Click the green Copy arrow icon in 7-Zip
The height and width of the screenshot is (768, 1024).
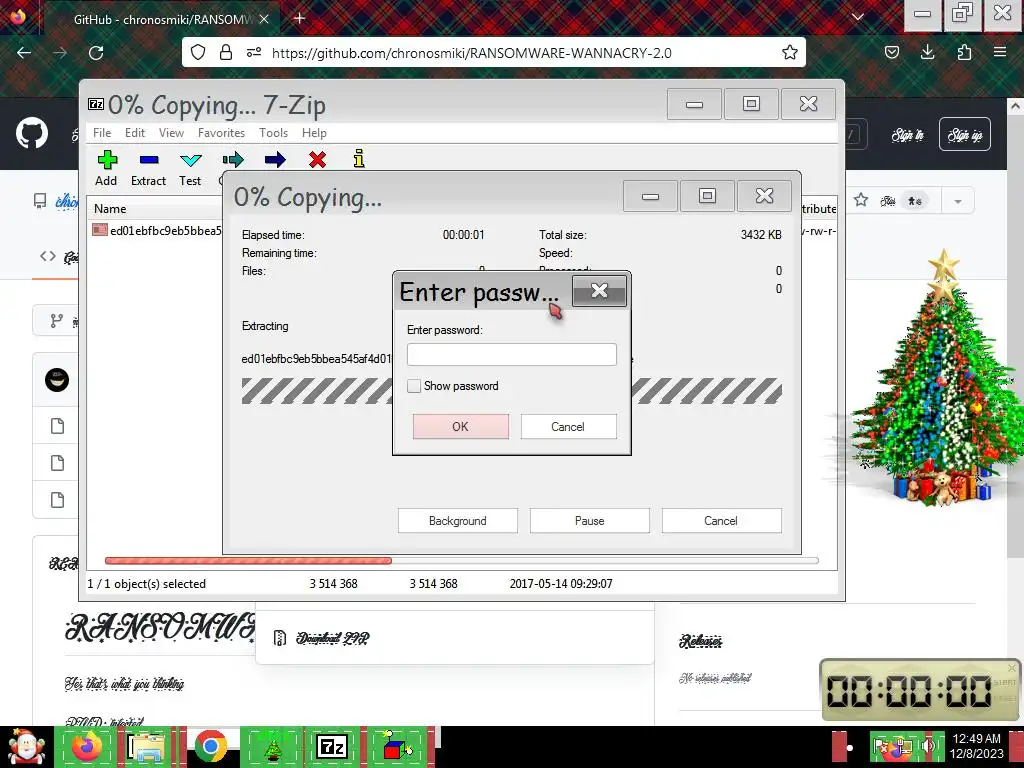pos(232,159)
